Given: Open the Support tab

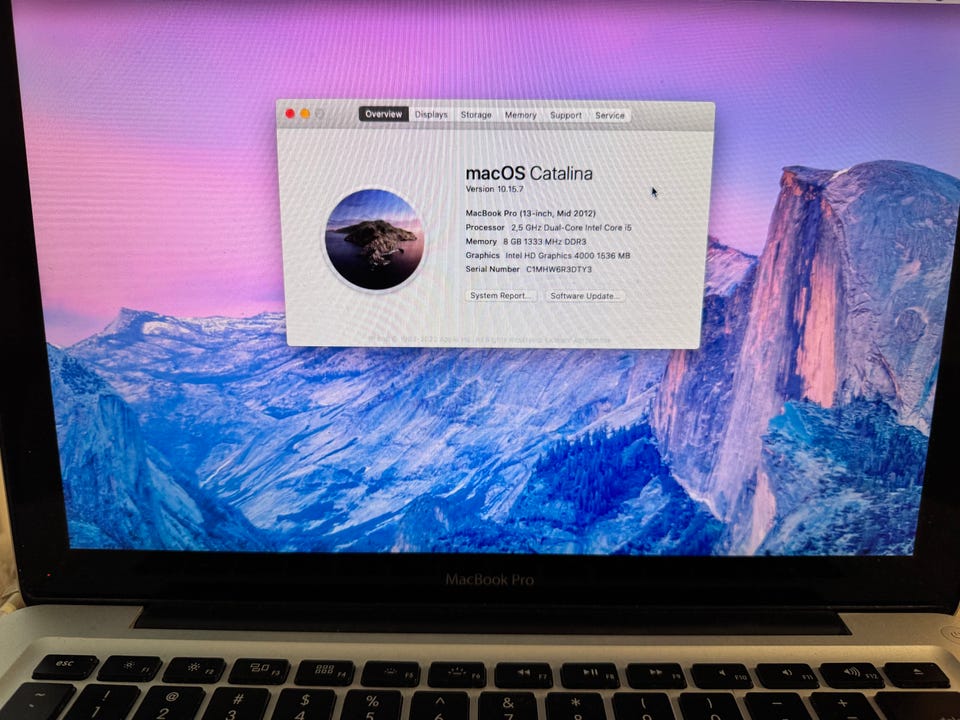Looking at the screenshot, I should click(566, 115).
